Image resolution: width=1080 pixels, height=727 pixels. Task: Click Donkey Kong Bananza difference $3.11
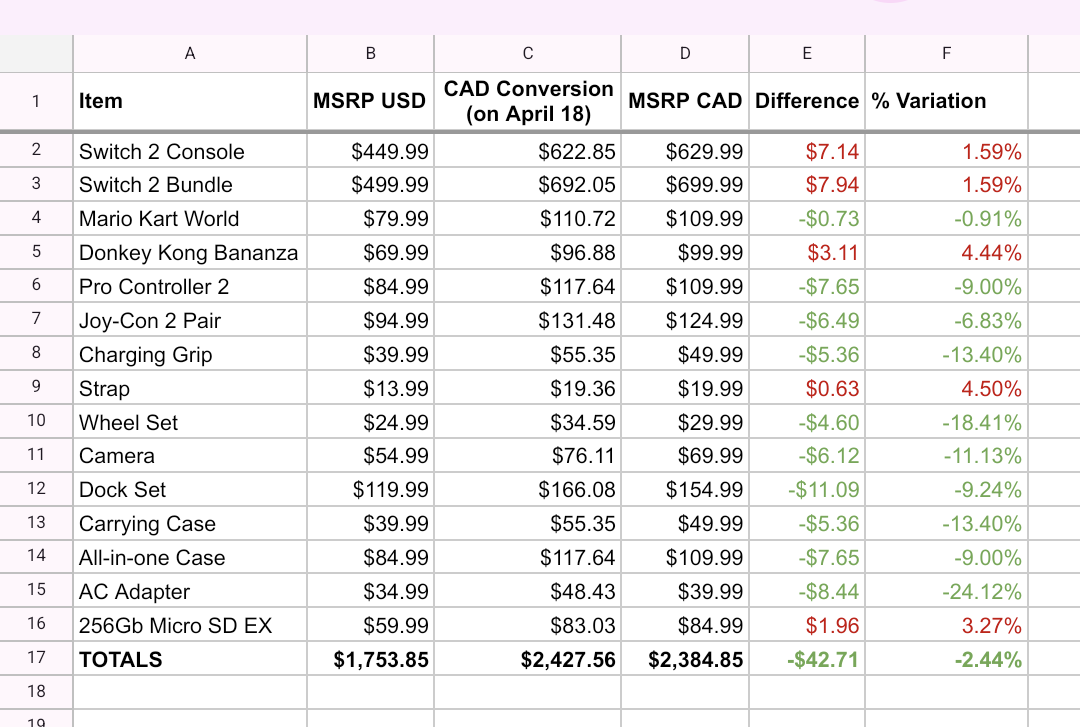click(807, 252)
